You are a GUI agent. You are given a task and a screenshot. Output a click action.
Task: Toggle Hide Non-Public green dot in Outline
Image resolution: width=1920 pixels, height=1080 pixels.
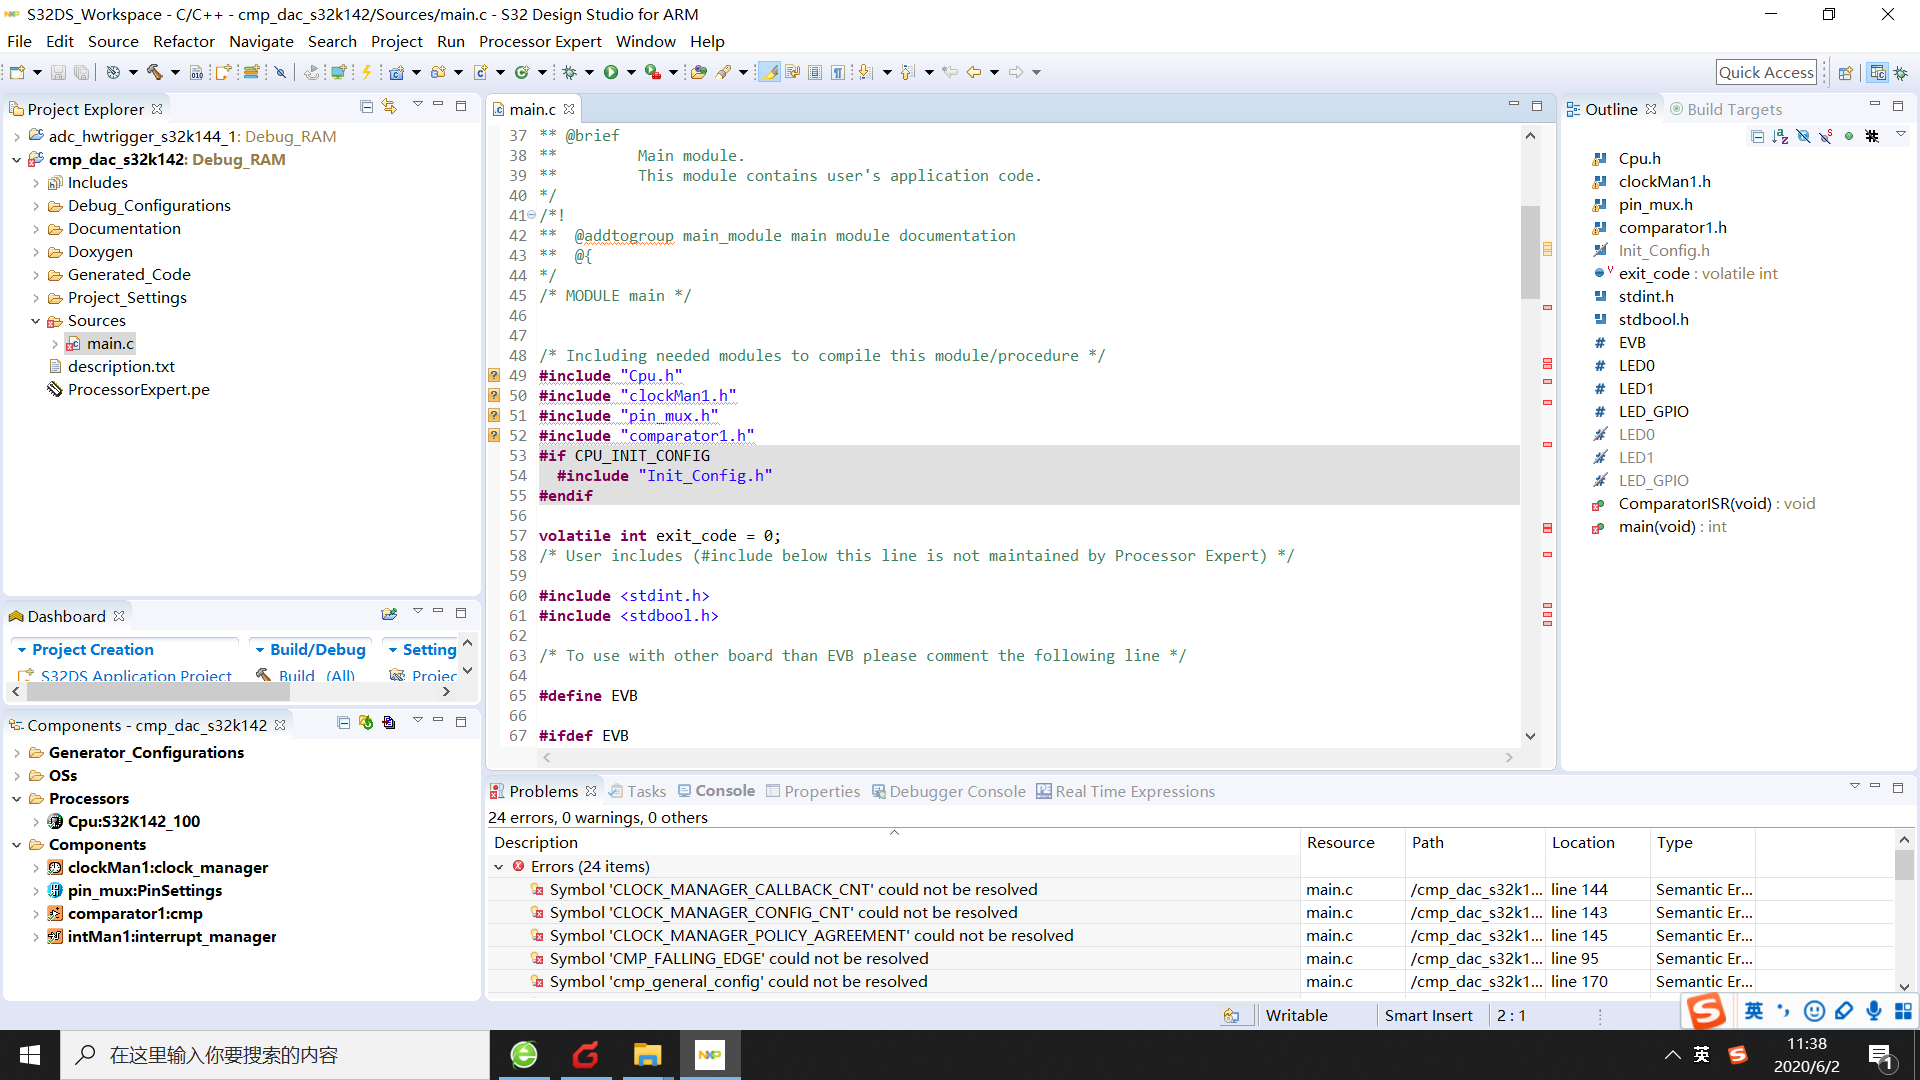[x=1849, y=136]
